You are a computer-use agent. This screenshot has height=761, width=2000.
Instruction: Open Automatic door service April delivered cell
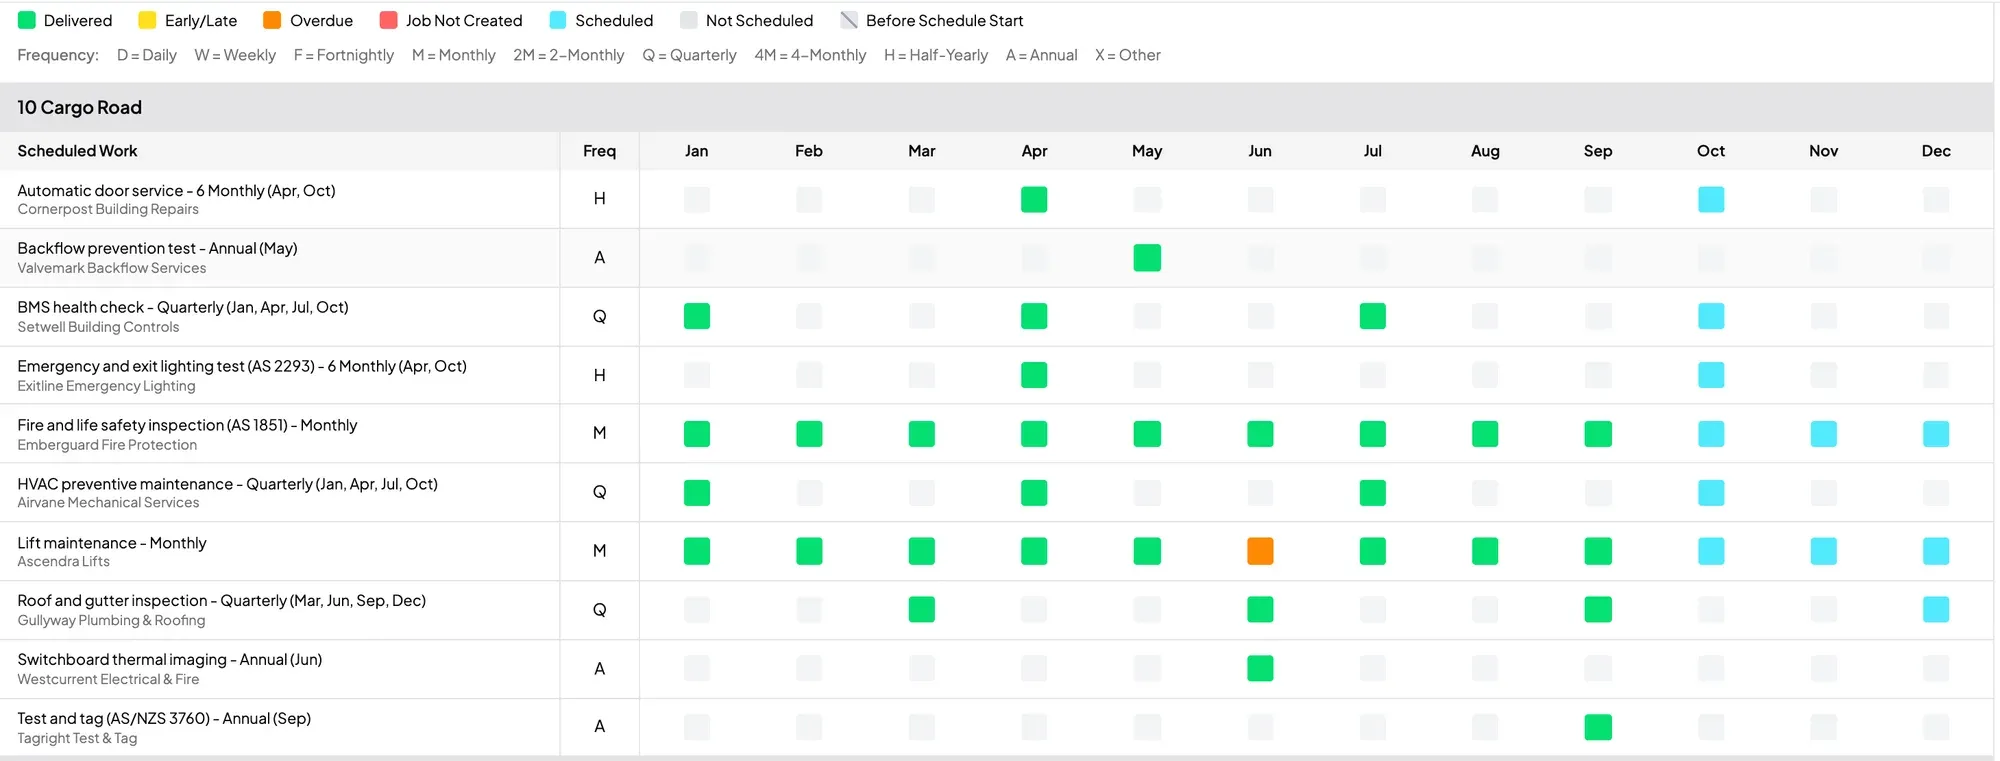point(1034,199)
